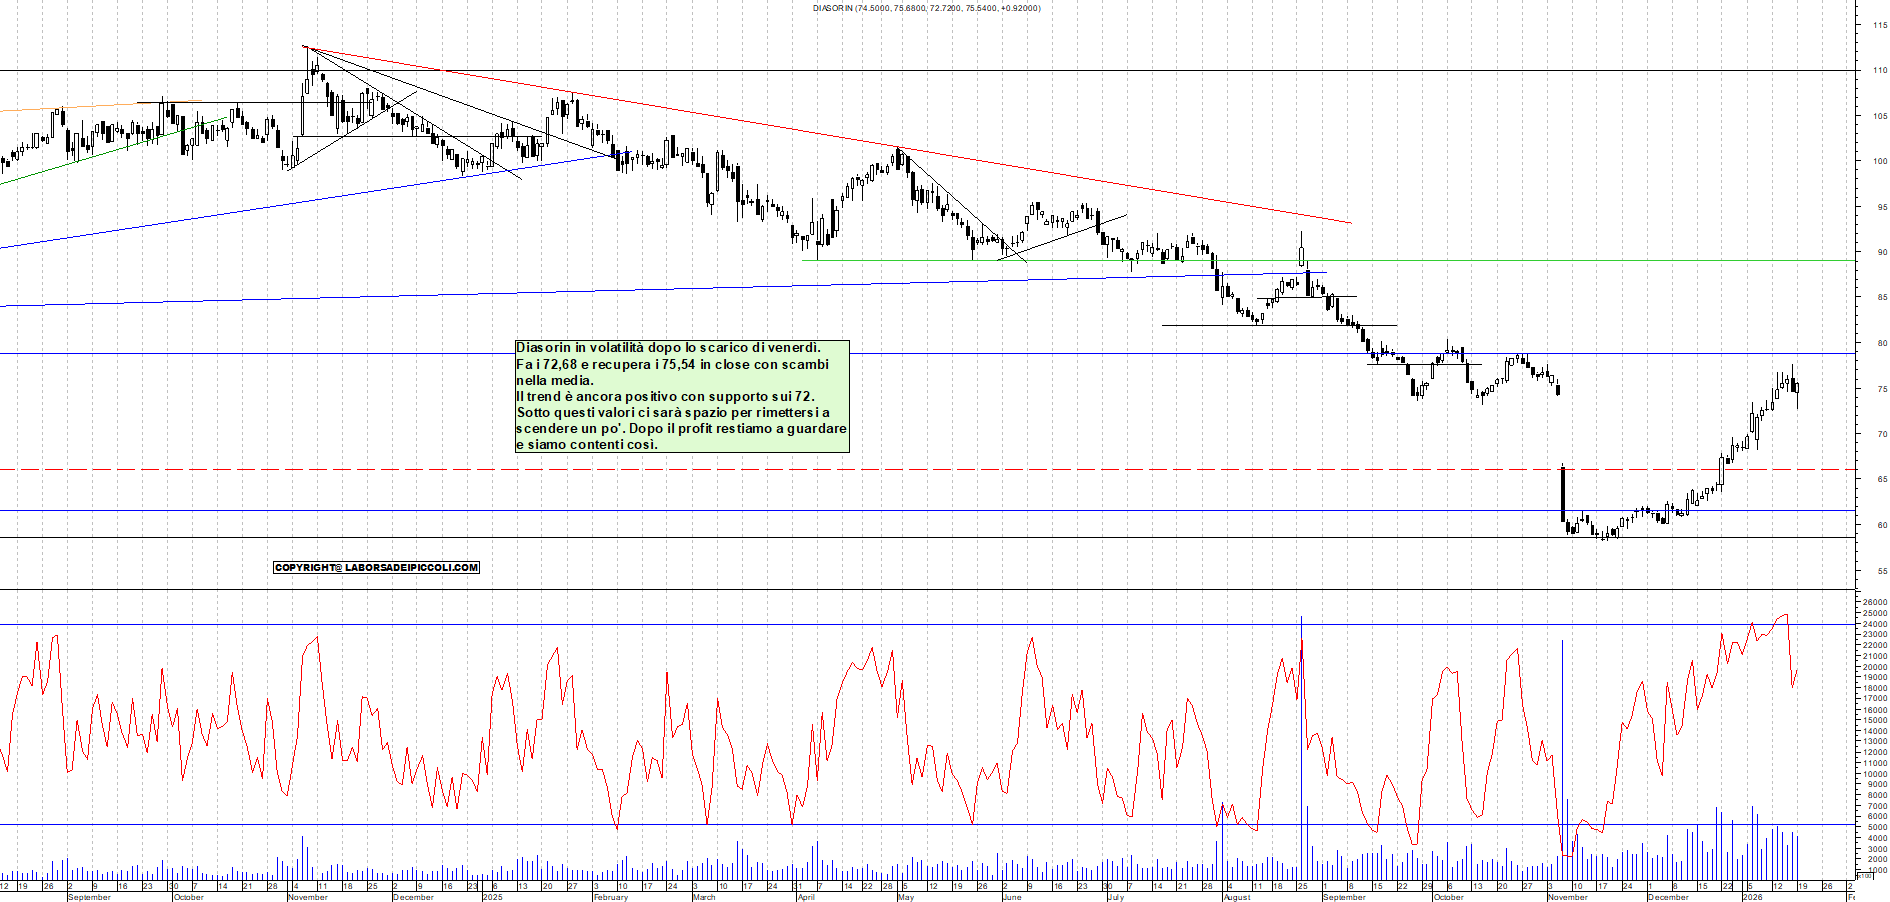Click the August month label on time axis
1890x902 pixels.
pos(1236,897)
